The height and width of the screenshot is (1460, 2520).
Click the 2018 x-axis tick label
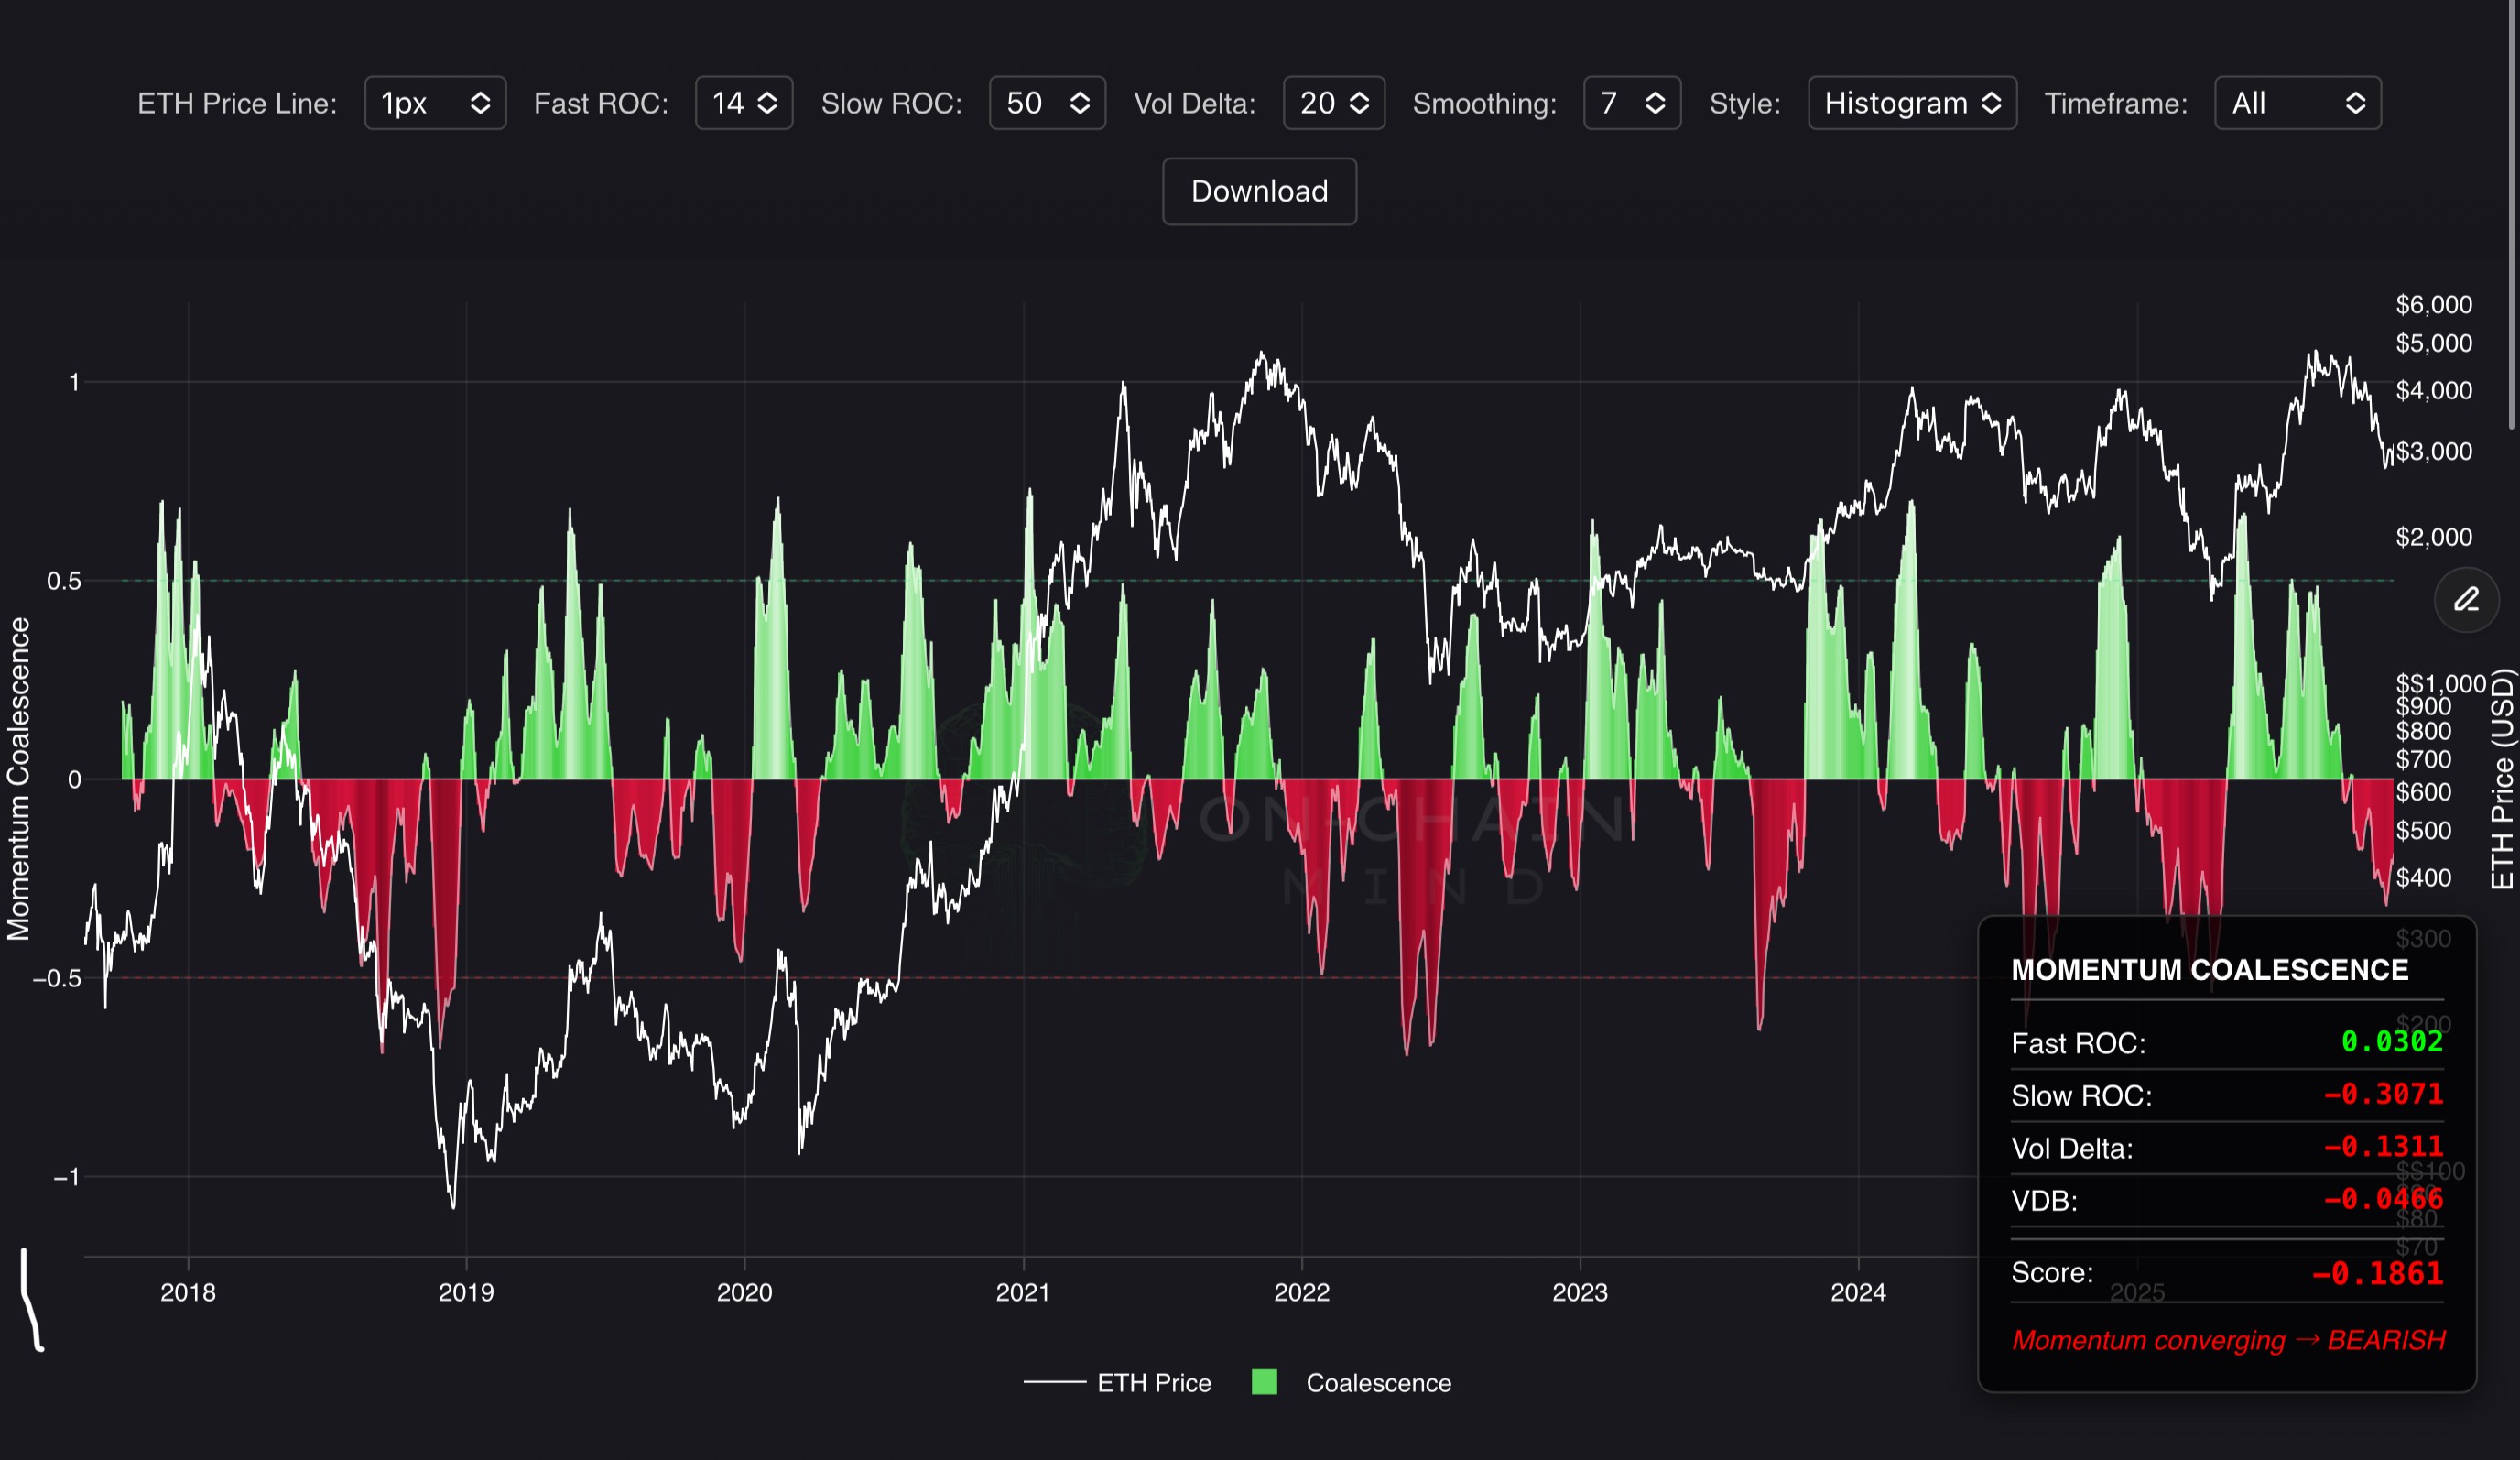coord(188,1292)
